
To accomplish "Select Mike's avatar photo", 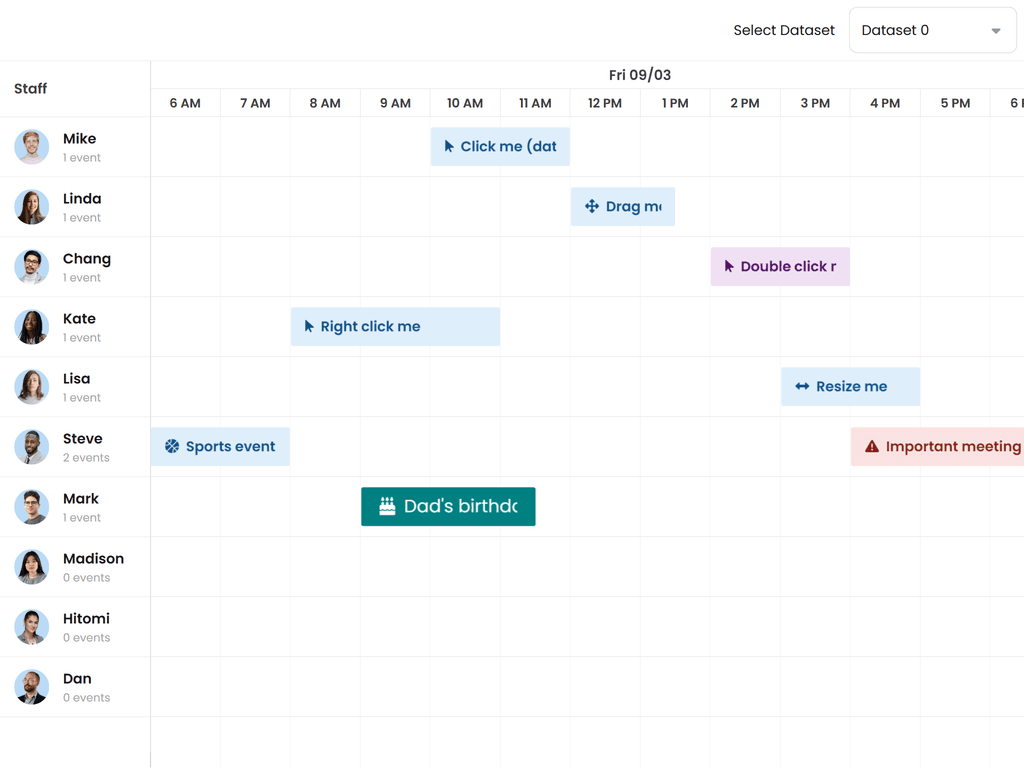I will (32, 147).
